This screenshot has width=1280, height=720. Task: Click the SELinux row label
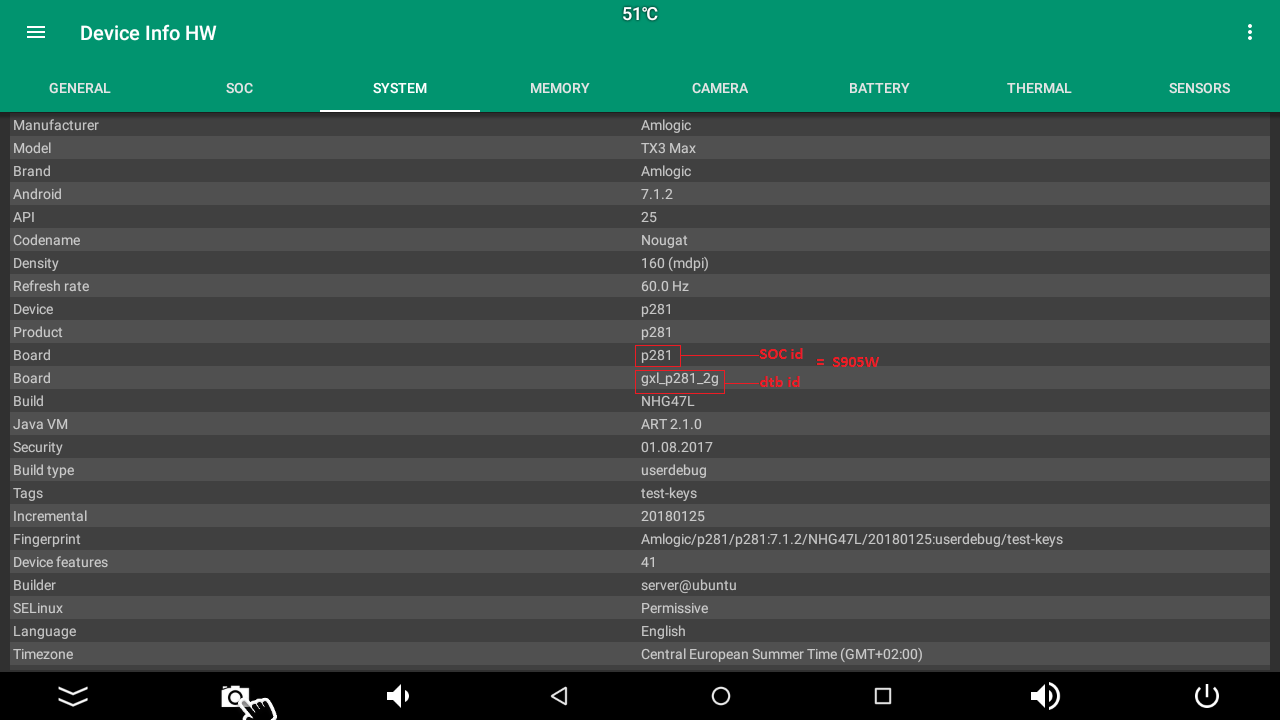38,608
